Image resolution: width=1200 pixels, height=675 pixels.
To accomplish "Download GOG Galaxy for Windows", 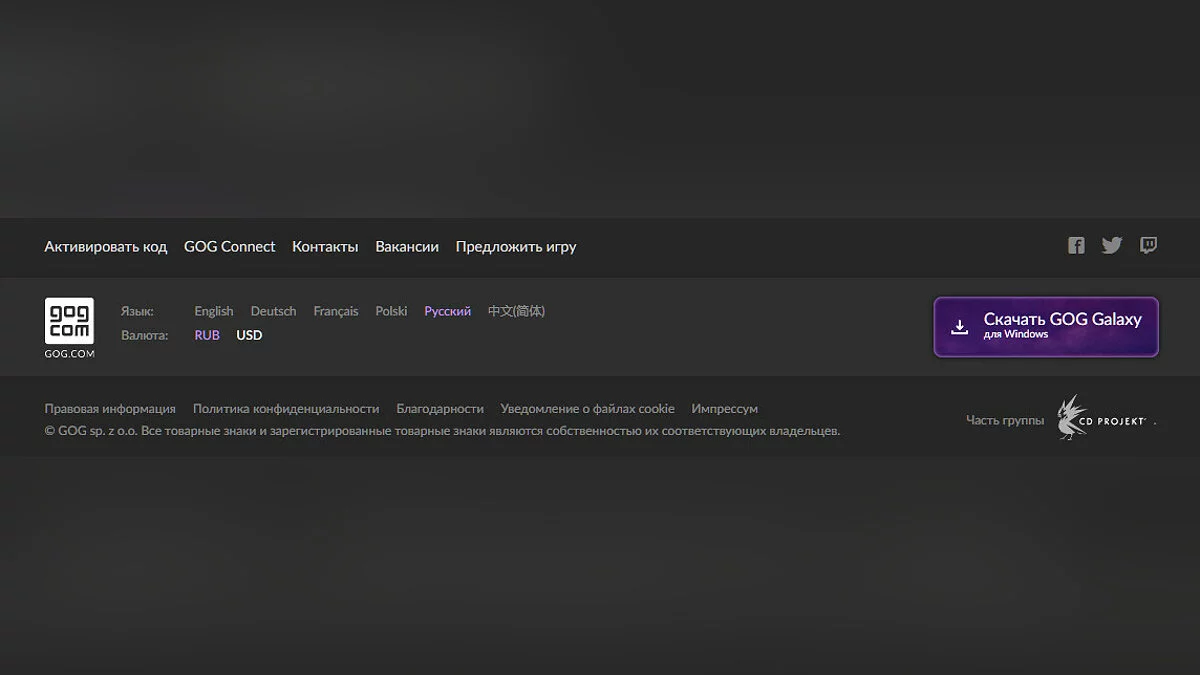I will [x=1061, y=326].
